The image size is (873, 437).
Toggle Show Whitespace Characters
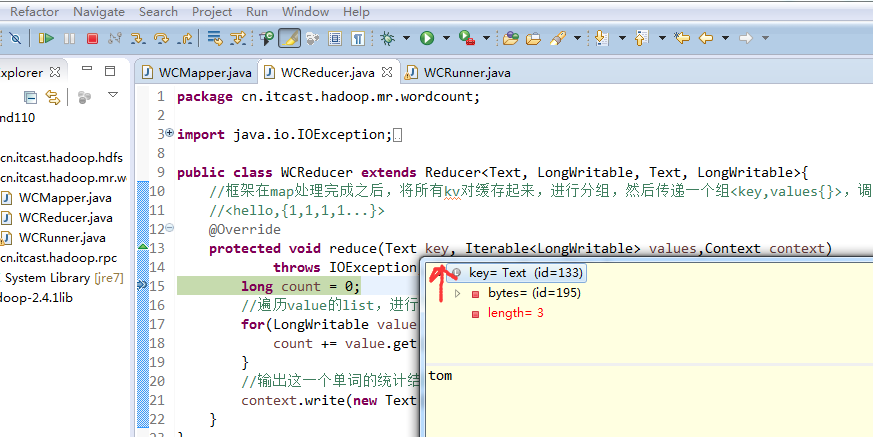(x=358, y=38)
